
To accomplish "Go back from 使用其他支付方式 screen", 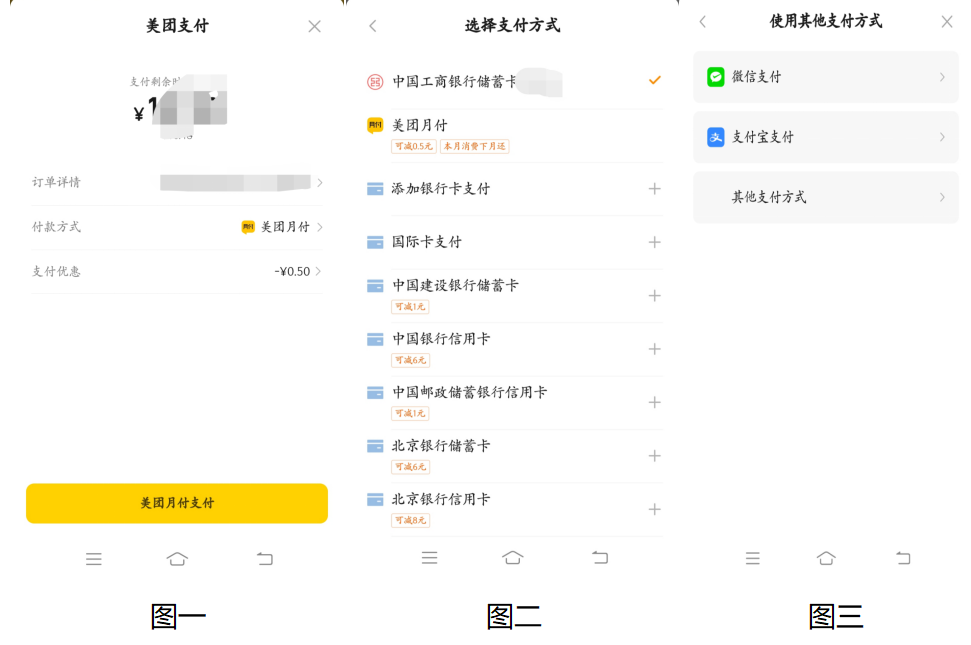I will coord(703,22).
